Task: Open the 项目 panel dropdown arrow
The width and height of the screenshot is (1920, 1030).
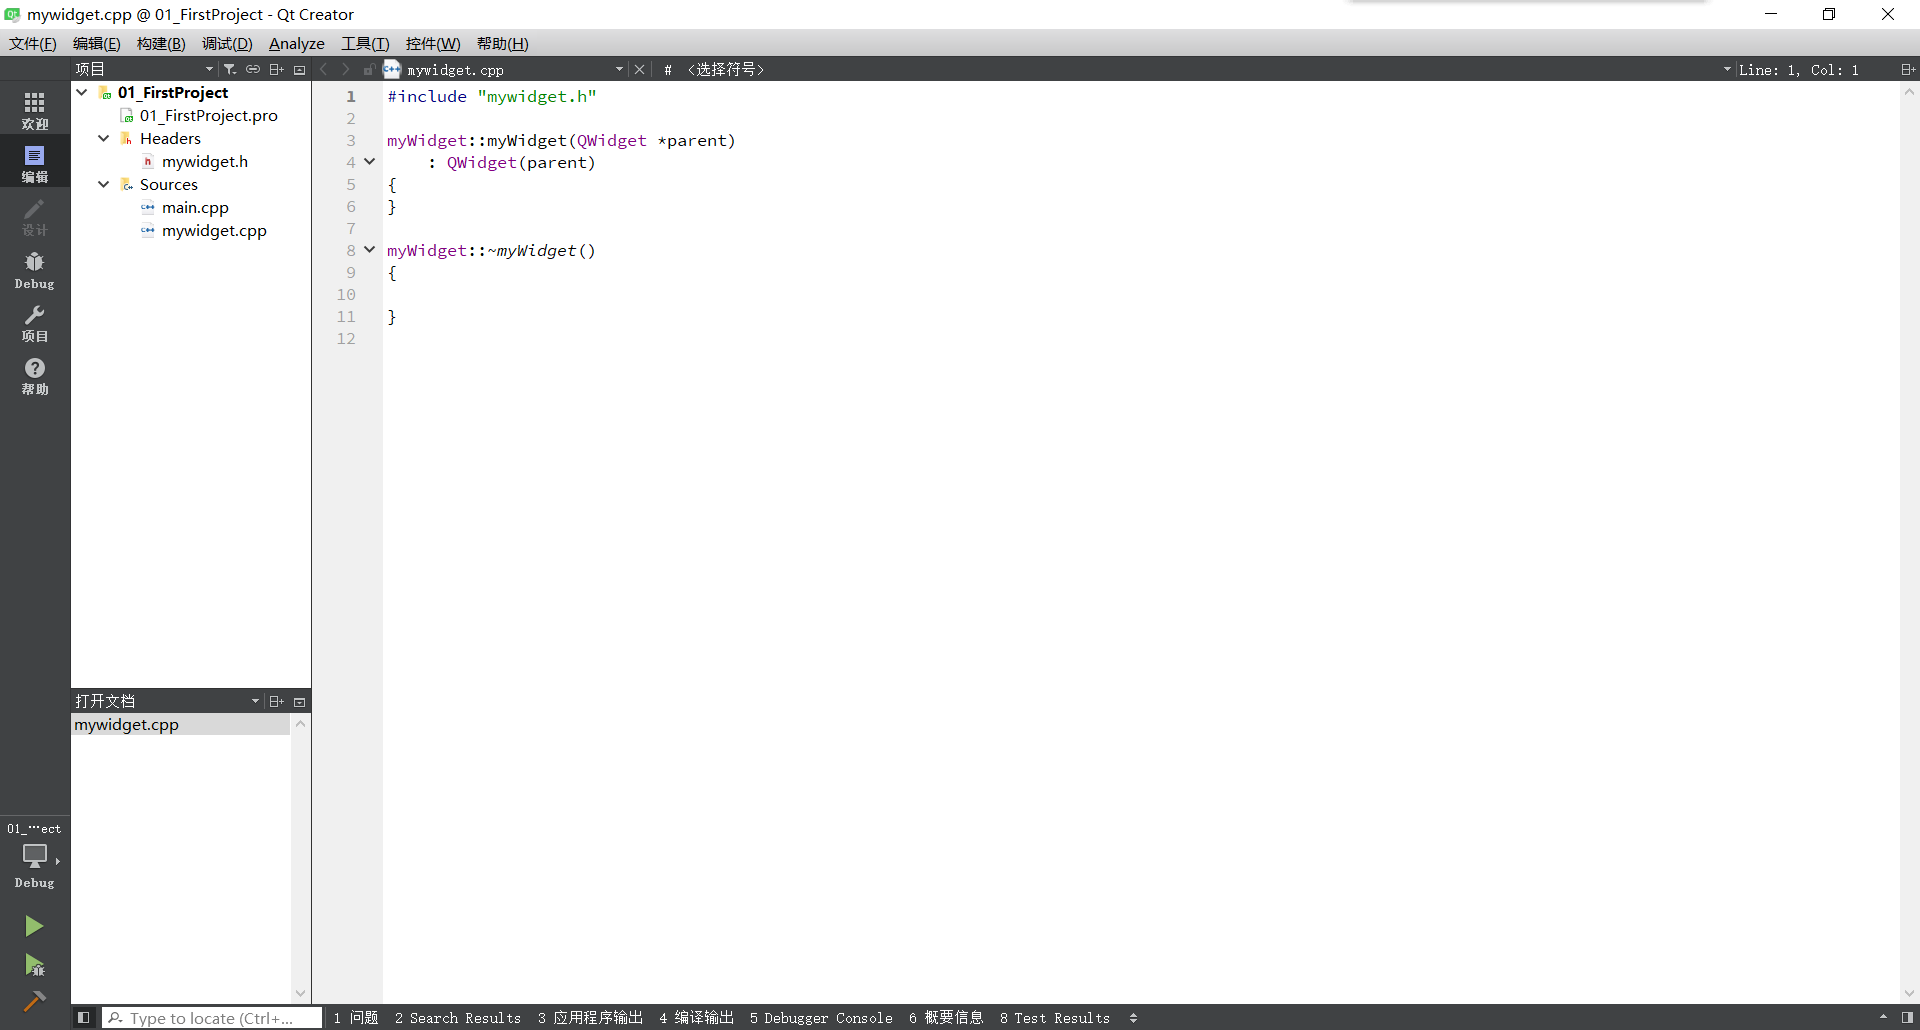Action: coord(209,68)
